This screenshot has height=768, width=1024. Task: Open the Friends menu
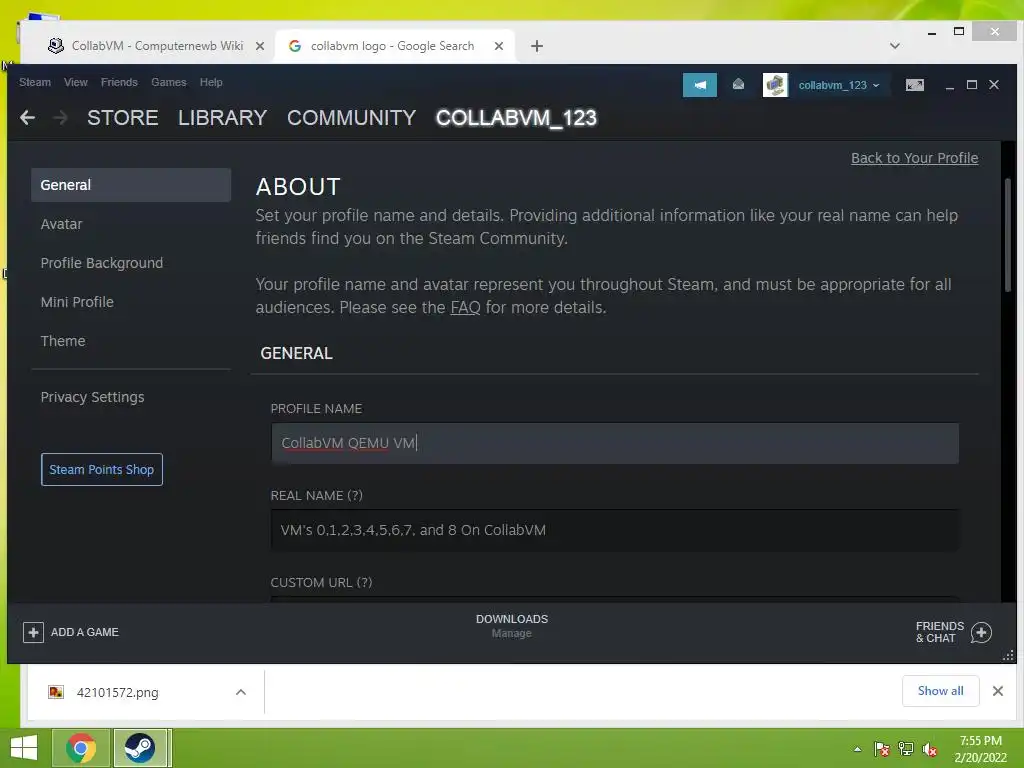pos(119,82)
